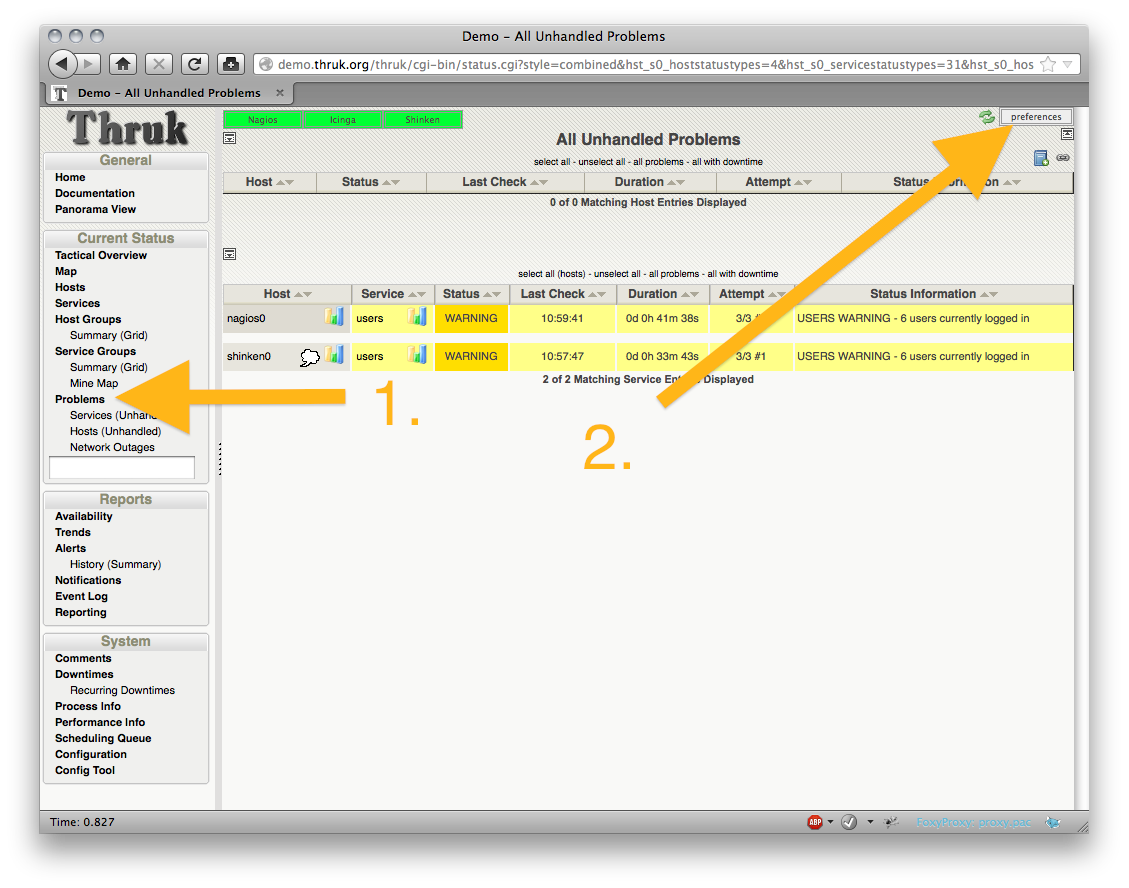The image size is (1129, 888).
Task: Click the browser Home button
Action: (x=123, y=64)
